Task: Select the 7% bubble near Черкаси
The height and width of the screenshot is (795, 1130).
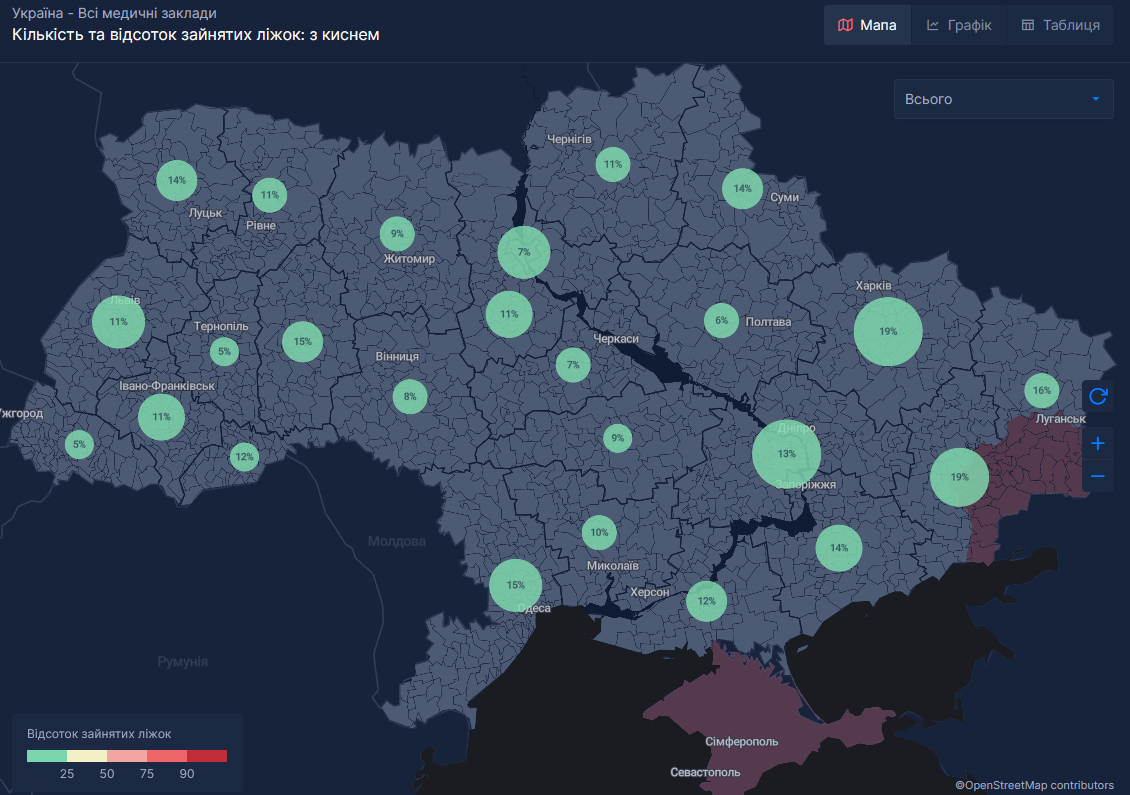Action: pyautogui.click(x=573, y=365)
